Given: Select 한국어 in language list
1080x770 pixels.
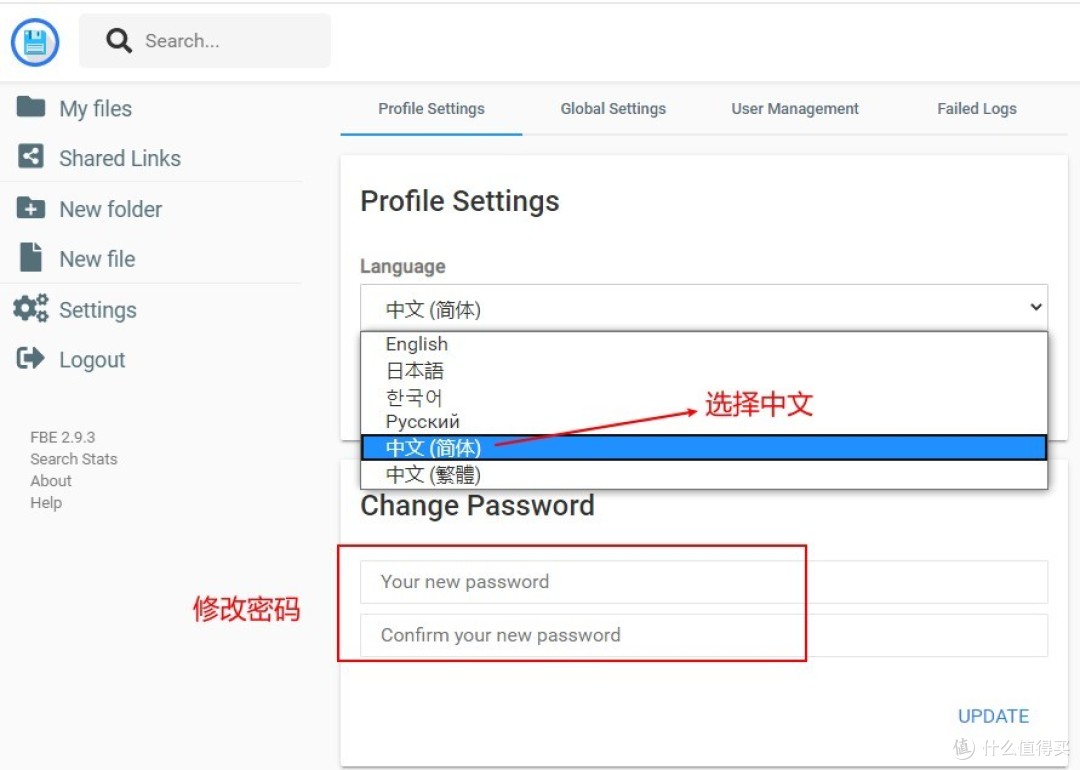Looking at the screenshot, I should [x=704, y=397].
